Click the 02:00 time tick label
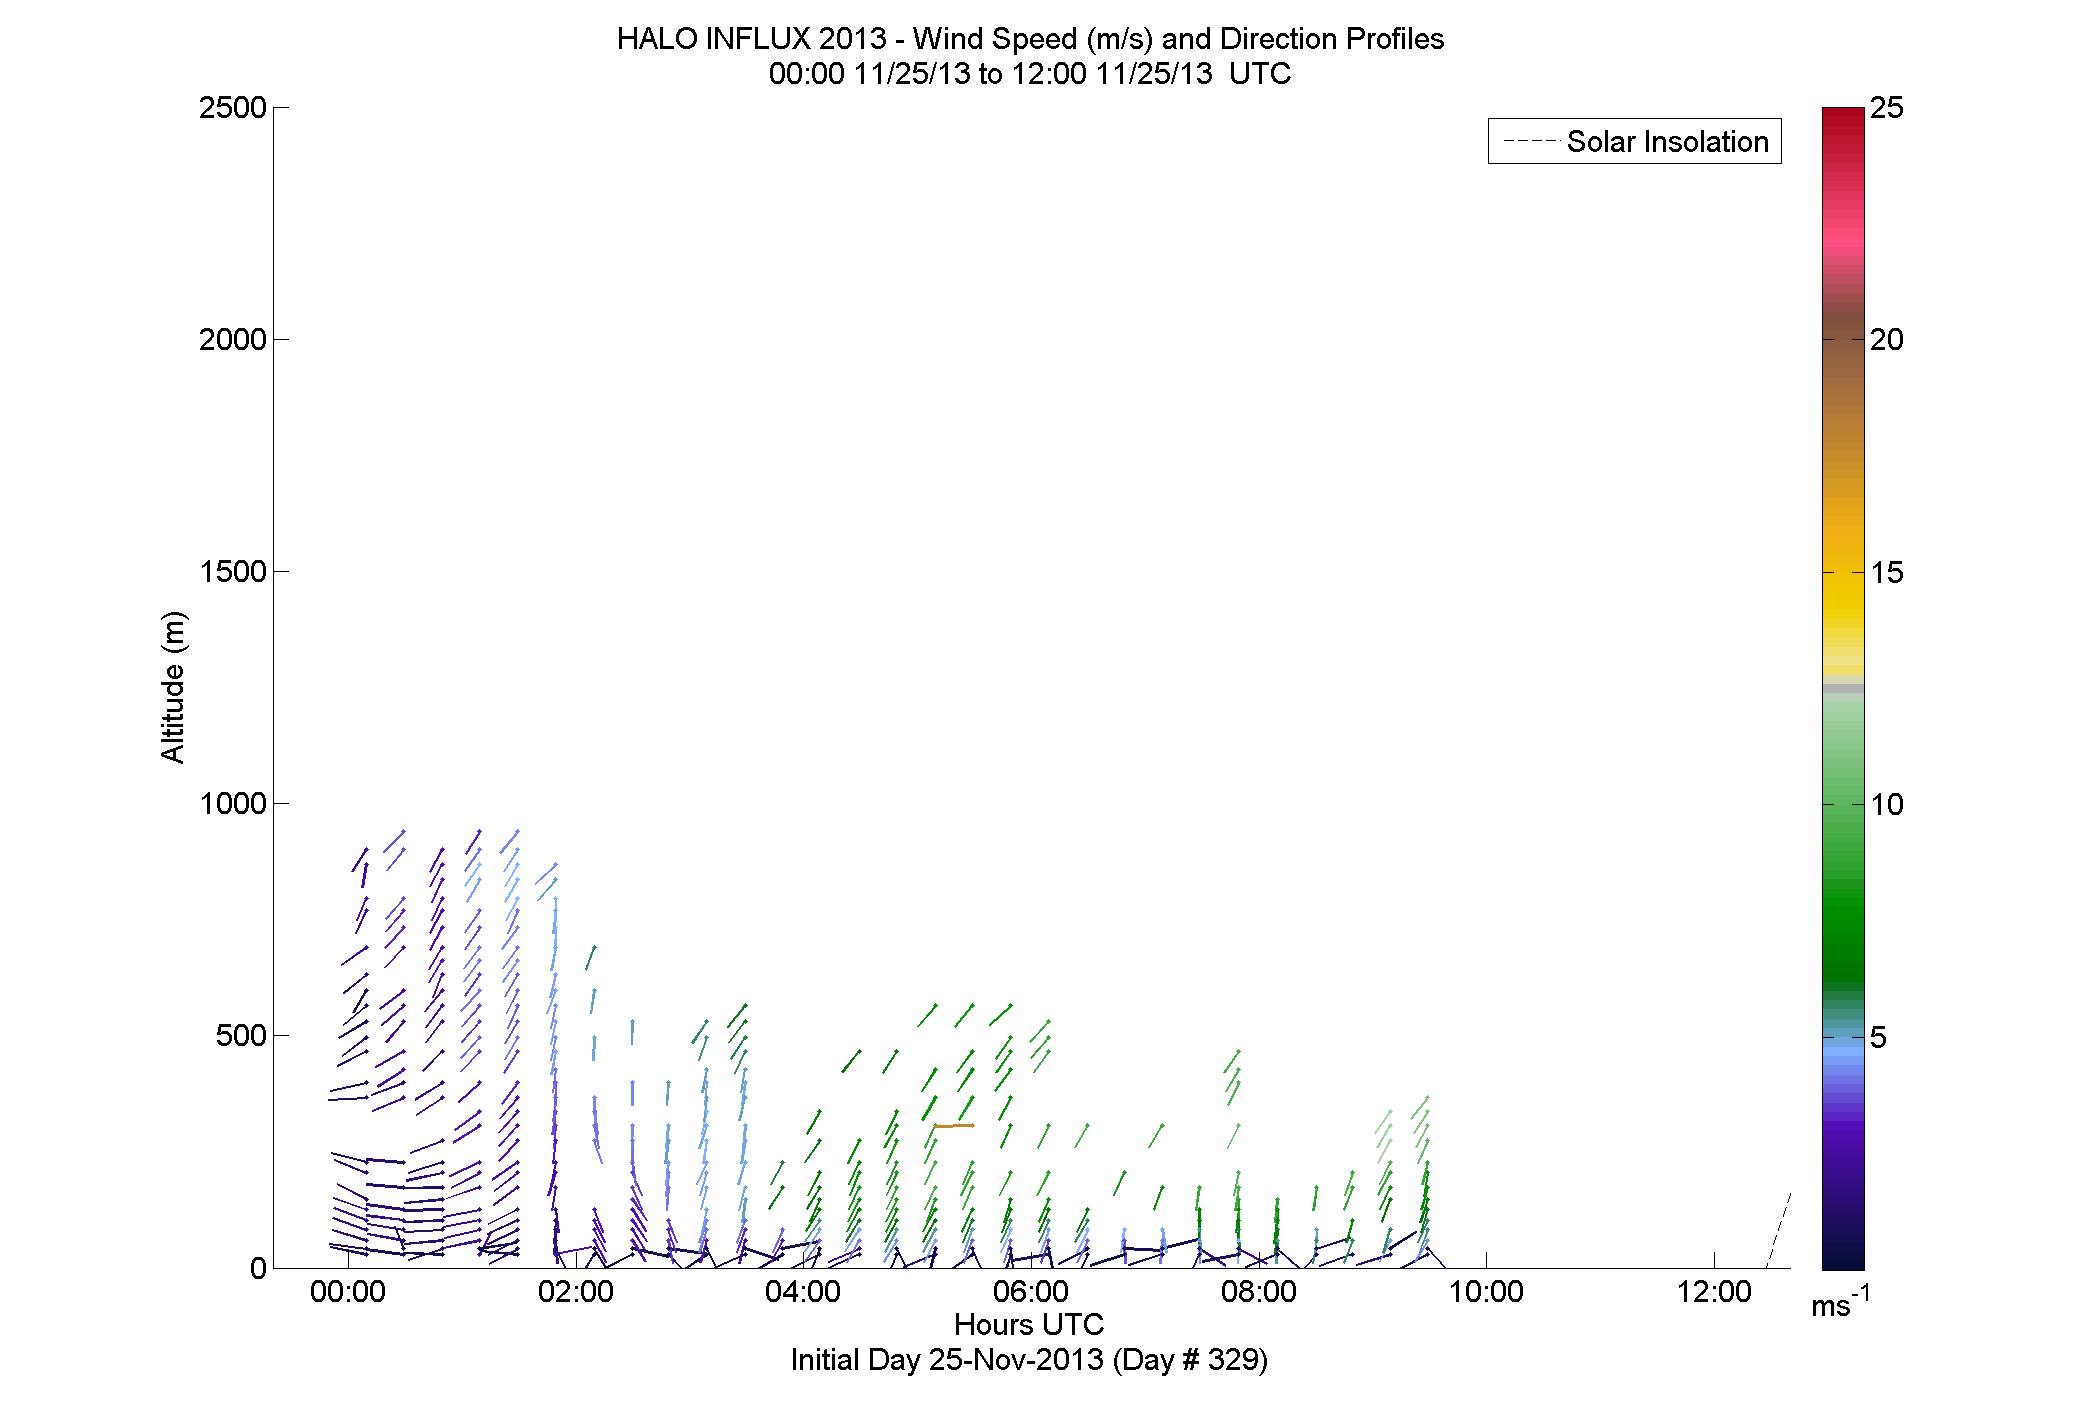The width and height of the screenshot is (2098, 1425). tap(576, 1292)
